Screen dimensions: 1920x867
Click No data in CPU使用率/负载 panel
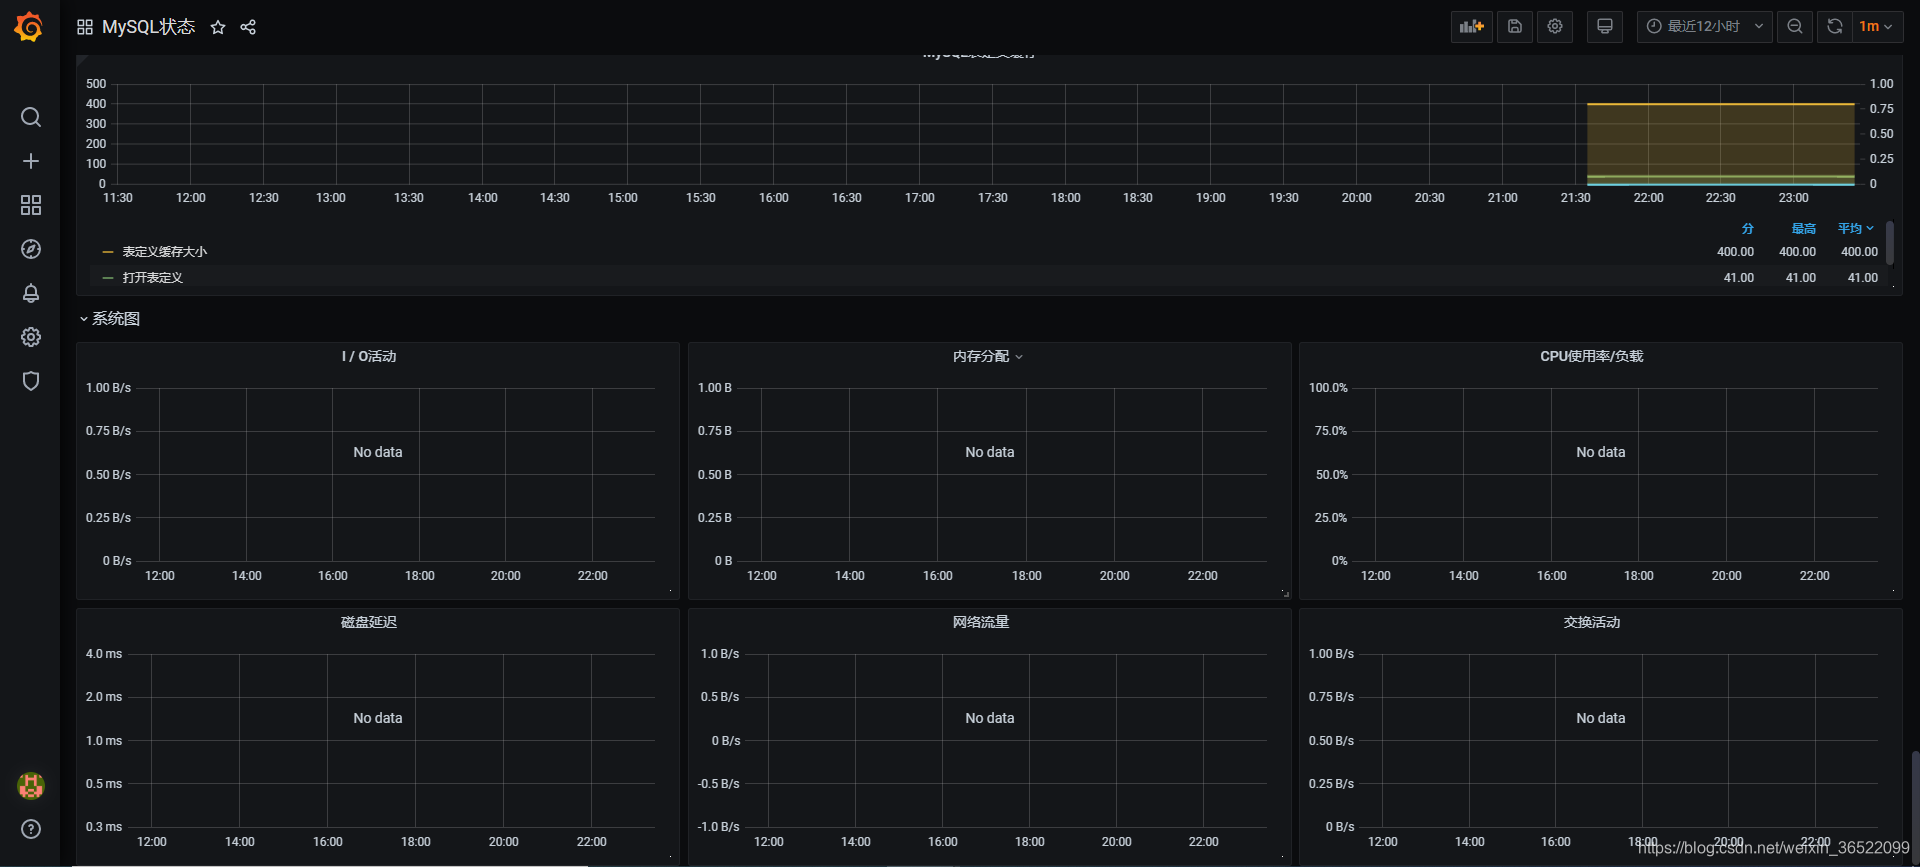click(1601, 452)
